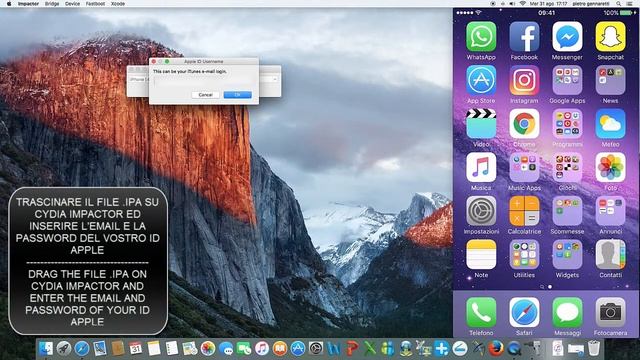This screenshot has height=360, width=640.
Task: Open the Meteo weather app
Action: point(610,124)
